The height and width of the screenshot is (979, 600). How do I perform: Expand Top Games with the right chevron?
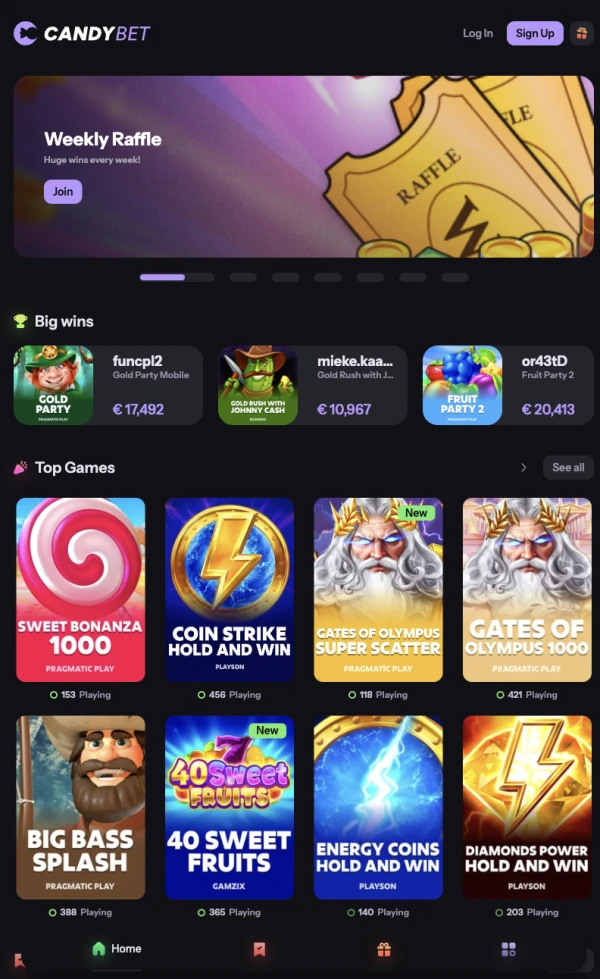[x=523, y=468]
